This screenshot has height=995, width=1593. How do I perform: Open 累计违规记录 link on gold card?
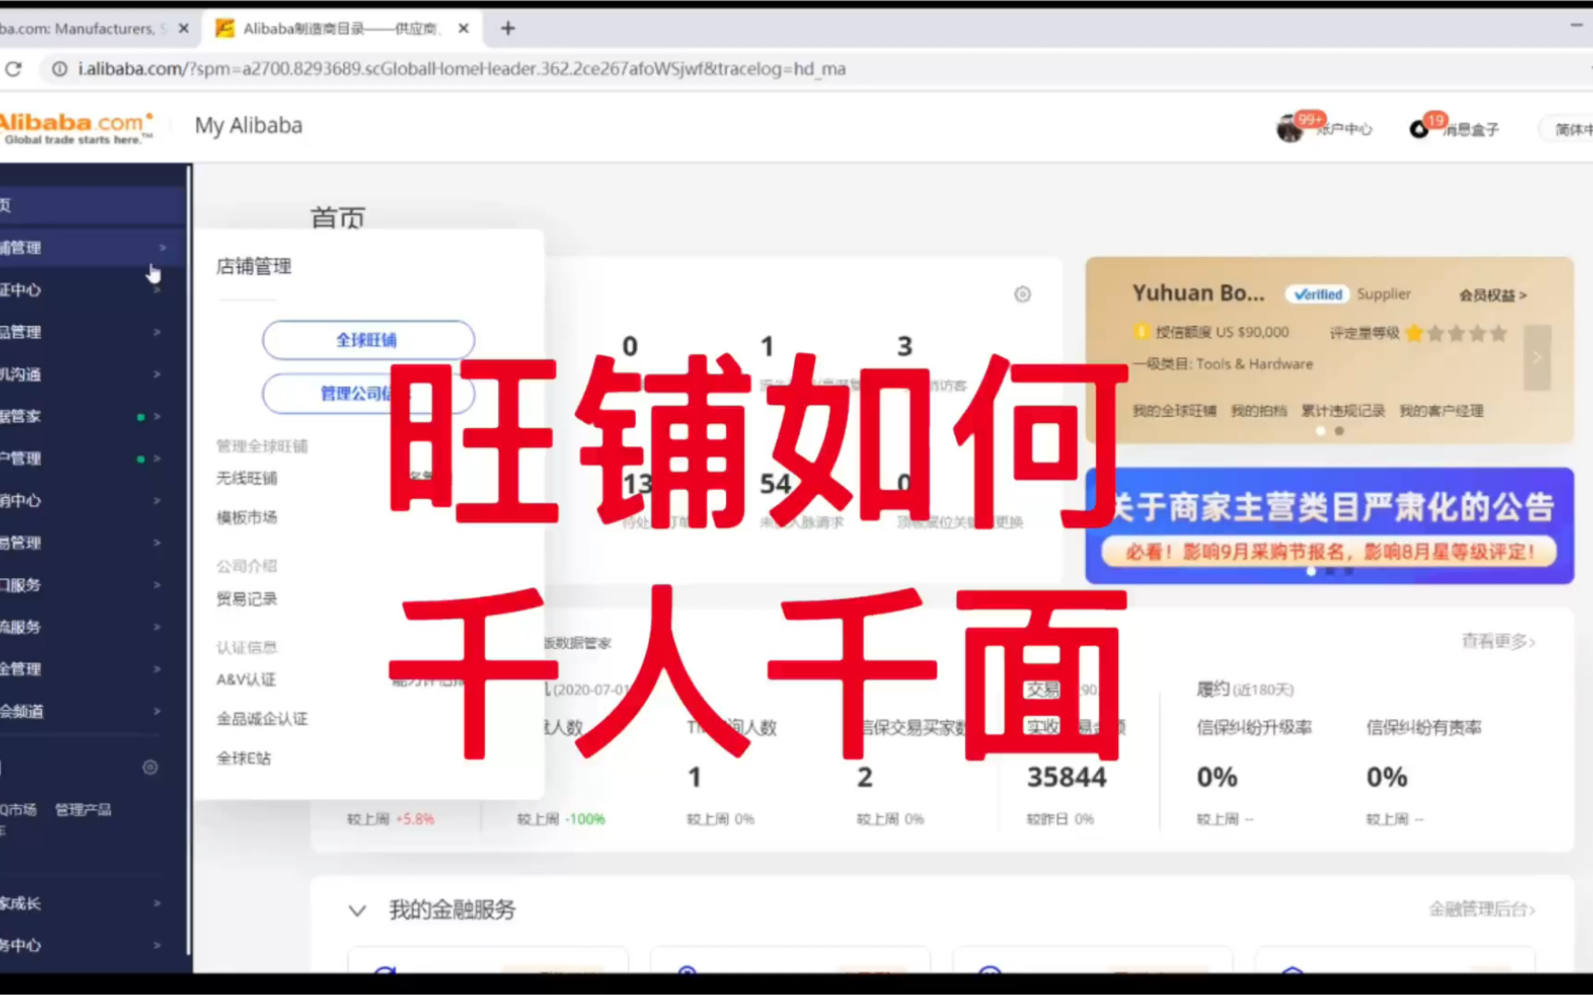[1343, 411]
